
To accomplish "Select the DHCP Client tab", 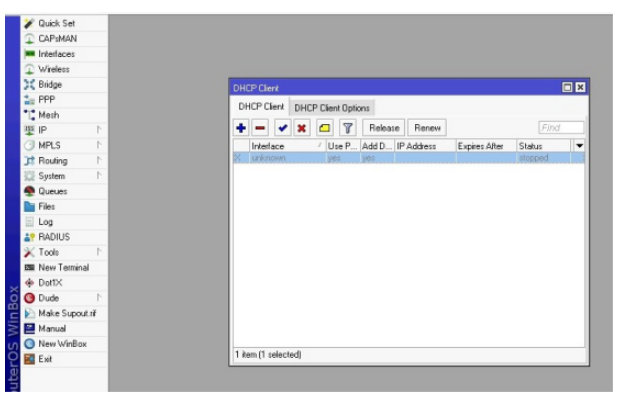I will [260, 107].
